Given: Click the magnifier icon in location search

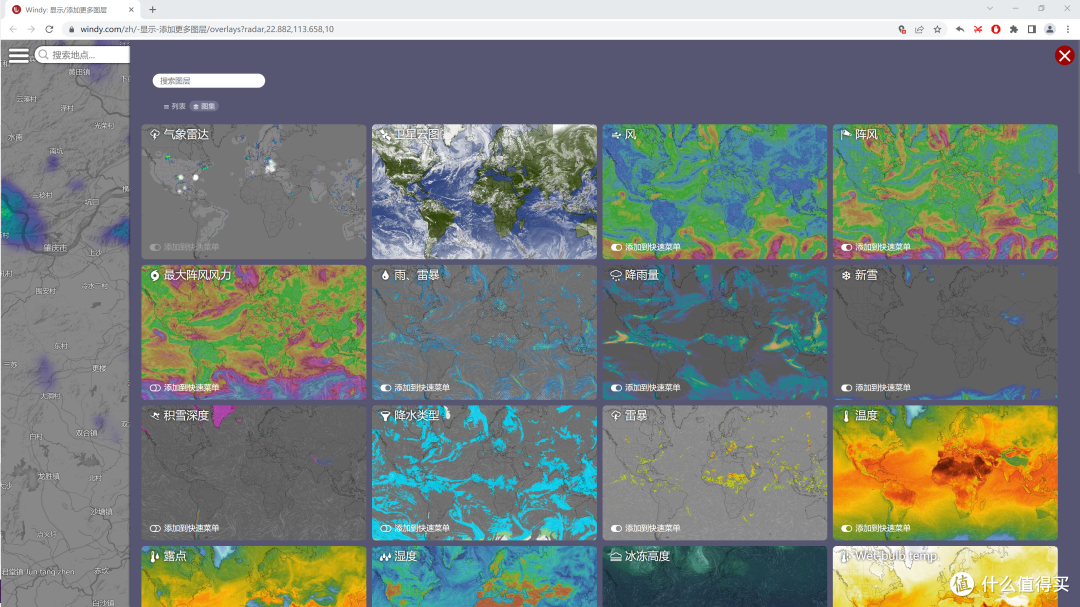Looking at the screenshot, I should coord(44,54).
